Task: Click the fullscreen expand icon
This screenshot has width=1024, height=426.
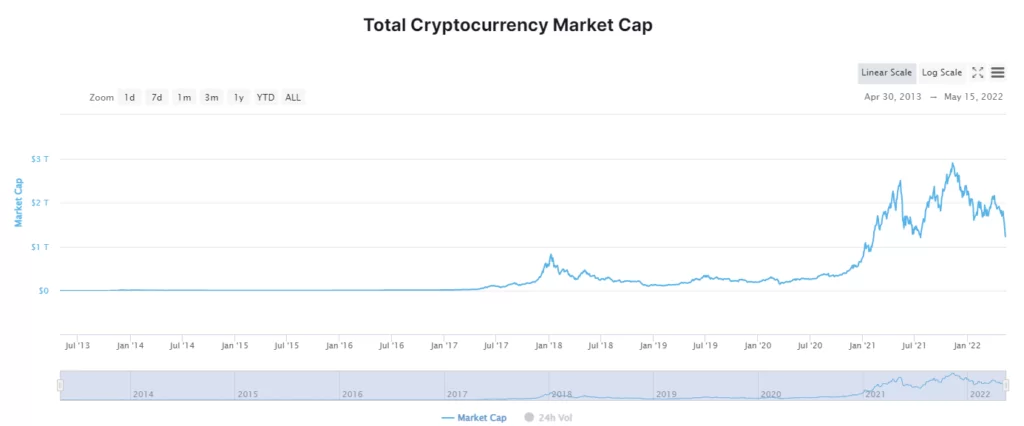Action: 978,72
